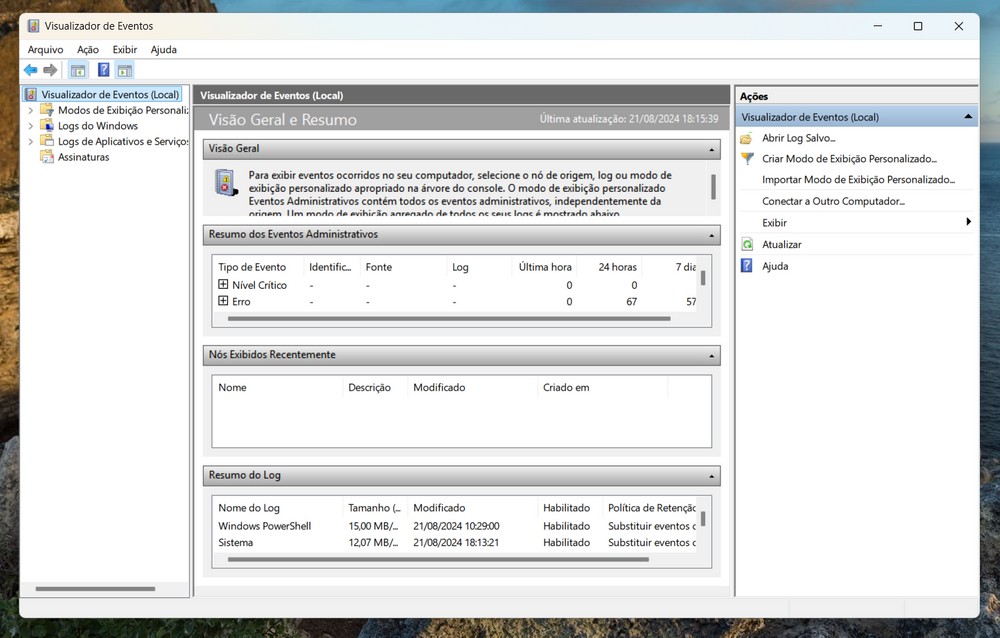Click the show/hide console tree toolbar icon
The width and height of the screenshot is (1000, 638).
click(x=78, y=70)
